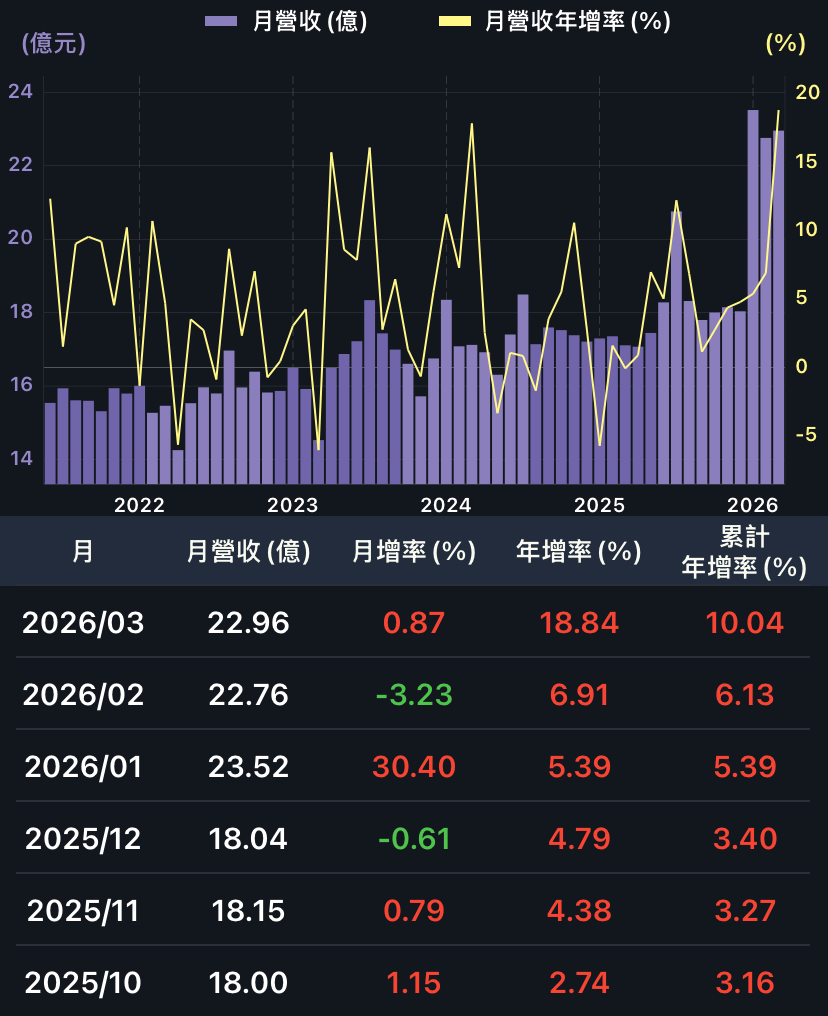The height and width of the screenshot is (1016, 828).
Task: Click the 5.39 value in 累計年增率 column
Action: coord(744,767)
